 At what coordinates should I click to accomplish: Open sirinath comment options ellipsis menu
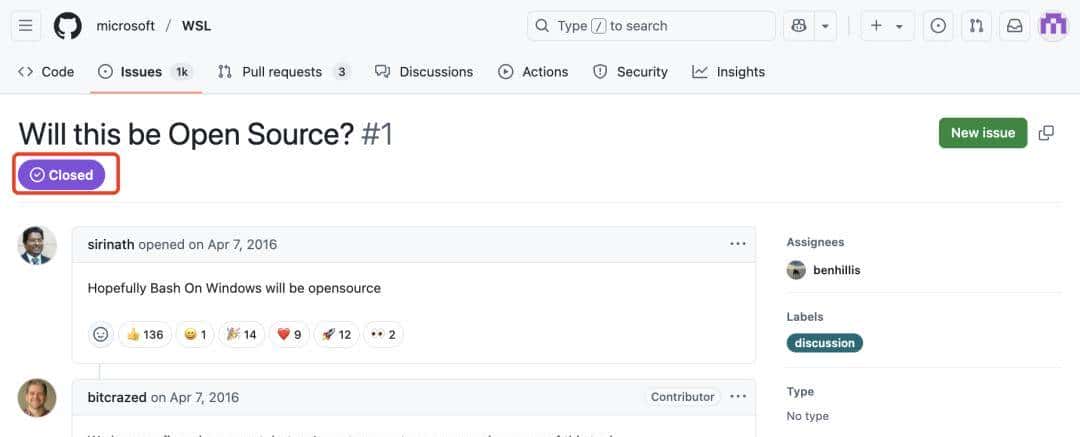(738, 244)
